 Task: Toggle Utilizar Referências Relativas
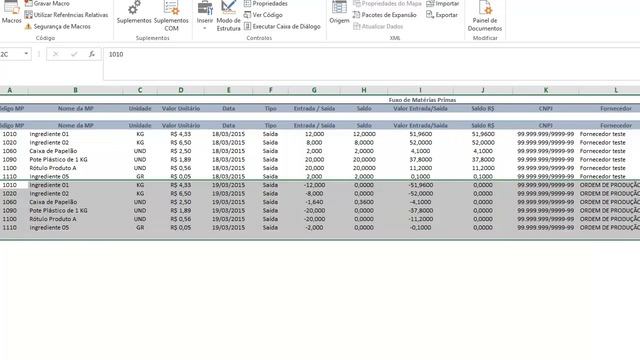[66, 15]
